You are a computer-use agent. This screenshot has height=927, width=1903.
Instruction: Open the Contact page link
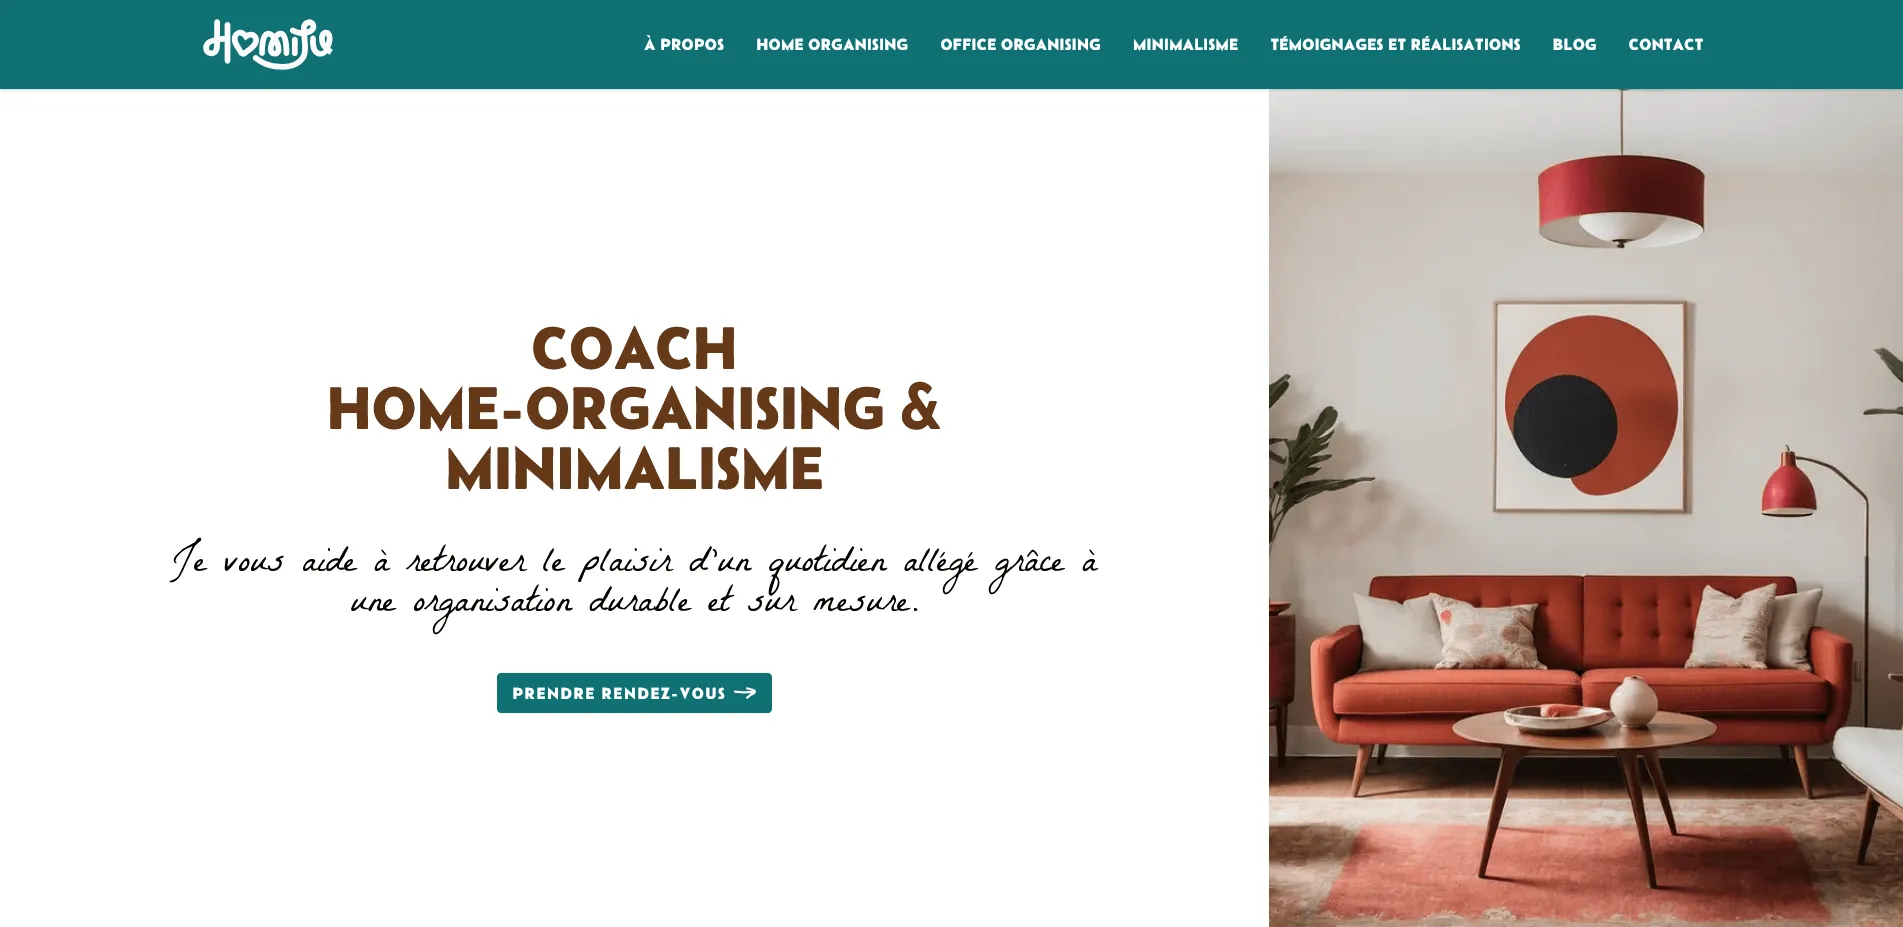pyautogui.click(x=1665, y=44)
